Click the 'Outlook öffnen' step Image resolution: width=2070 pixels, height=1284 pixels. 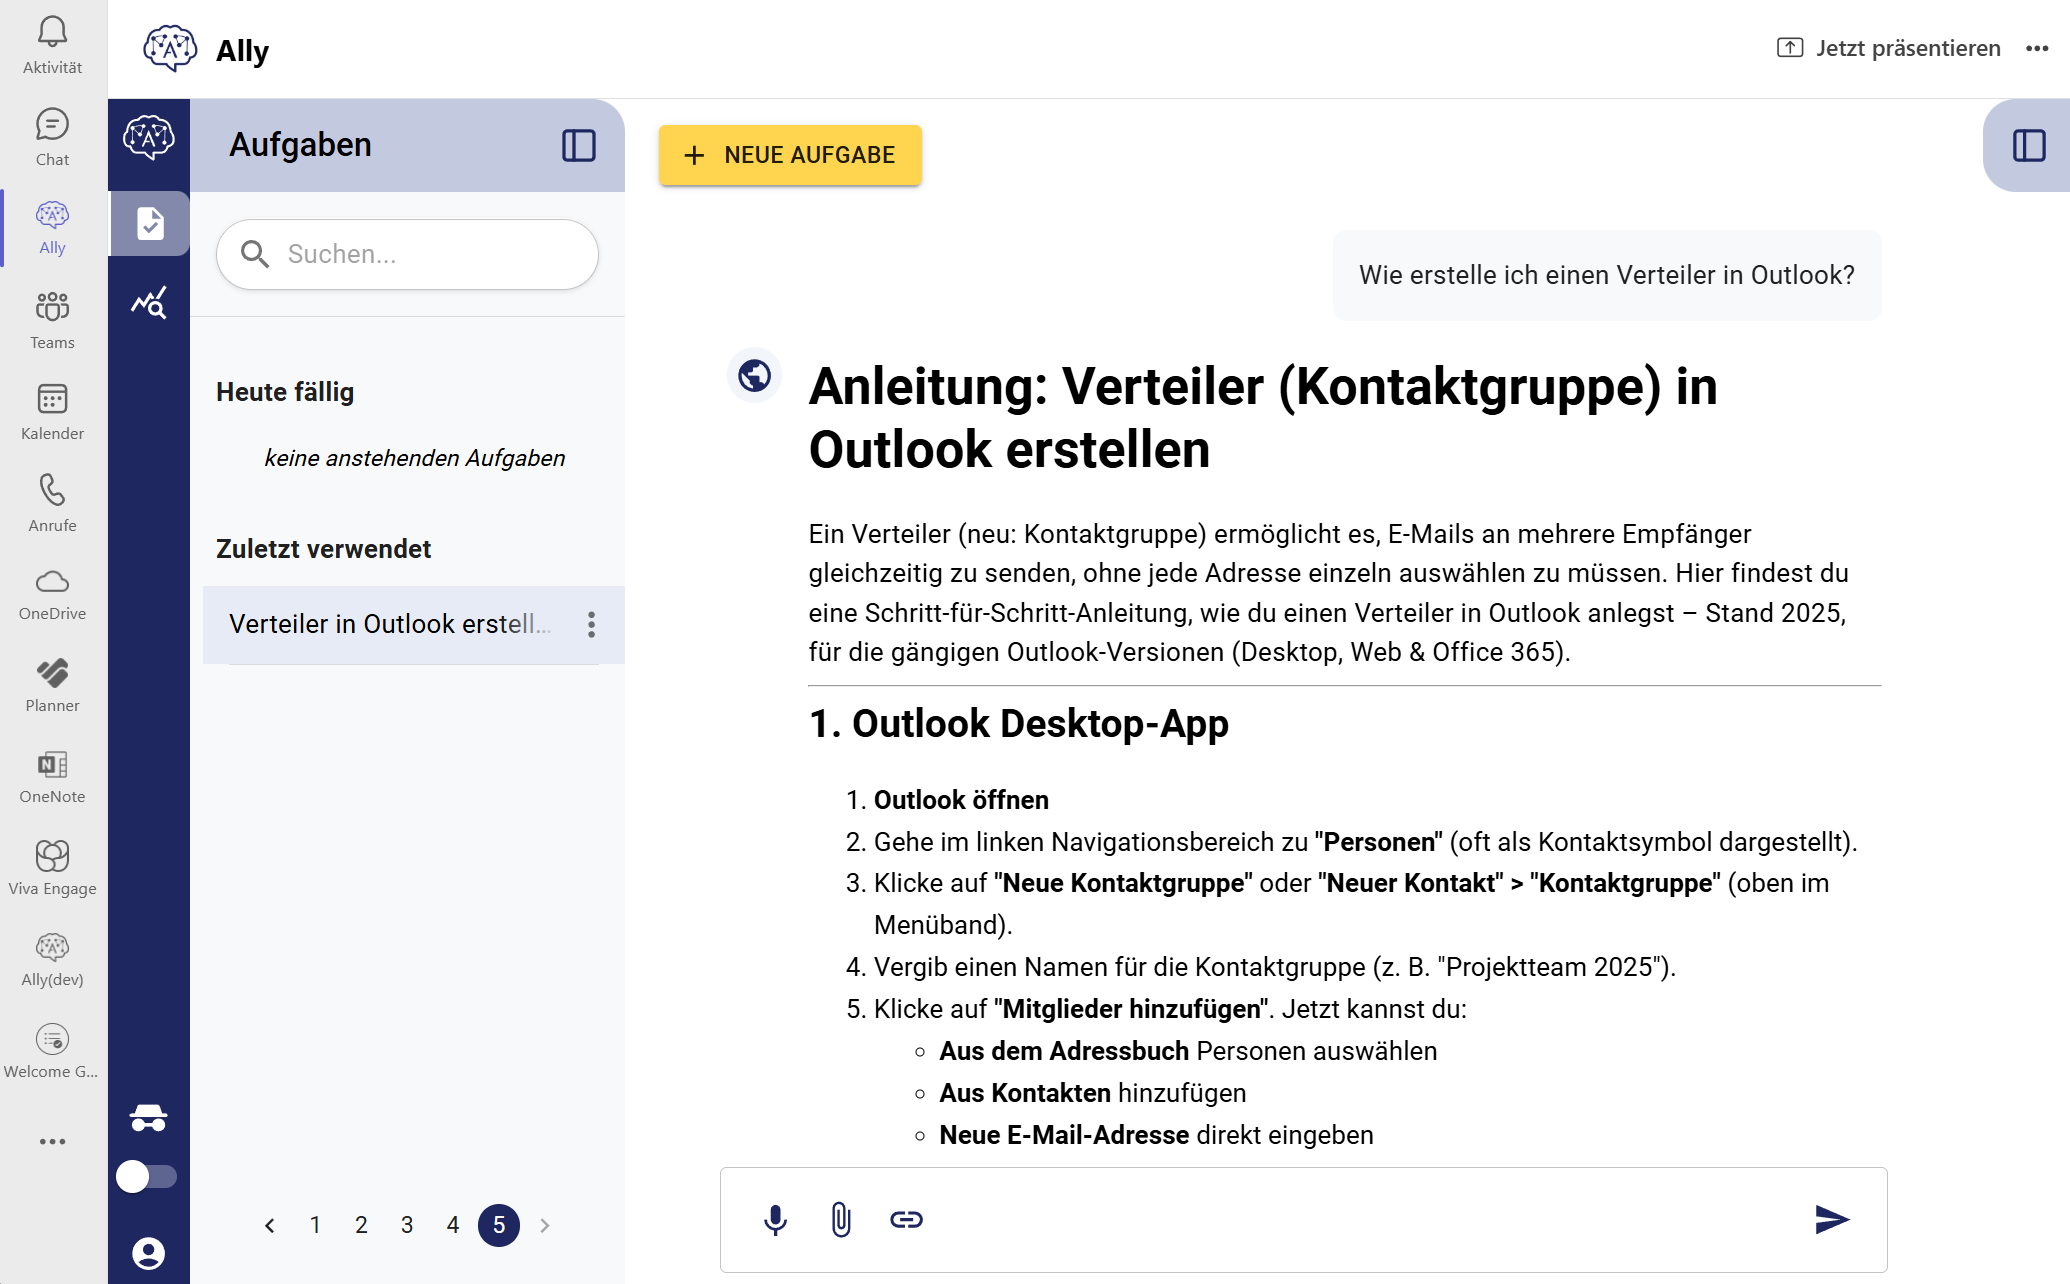point(961,800)
